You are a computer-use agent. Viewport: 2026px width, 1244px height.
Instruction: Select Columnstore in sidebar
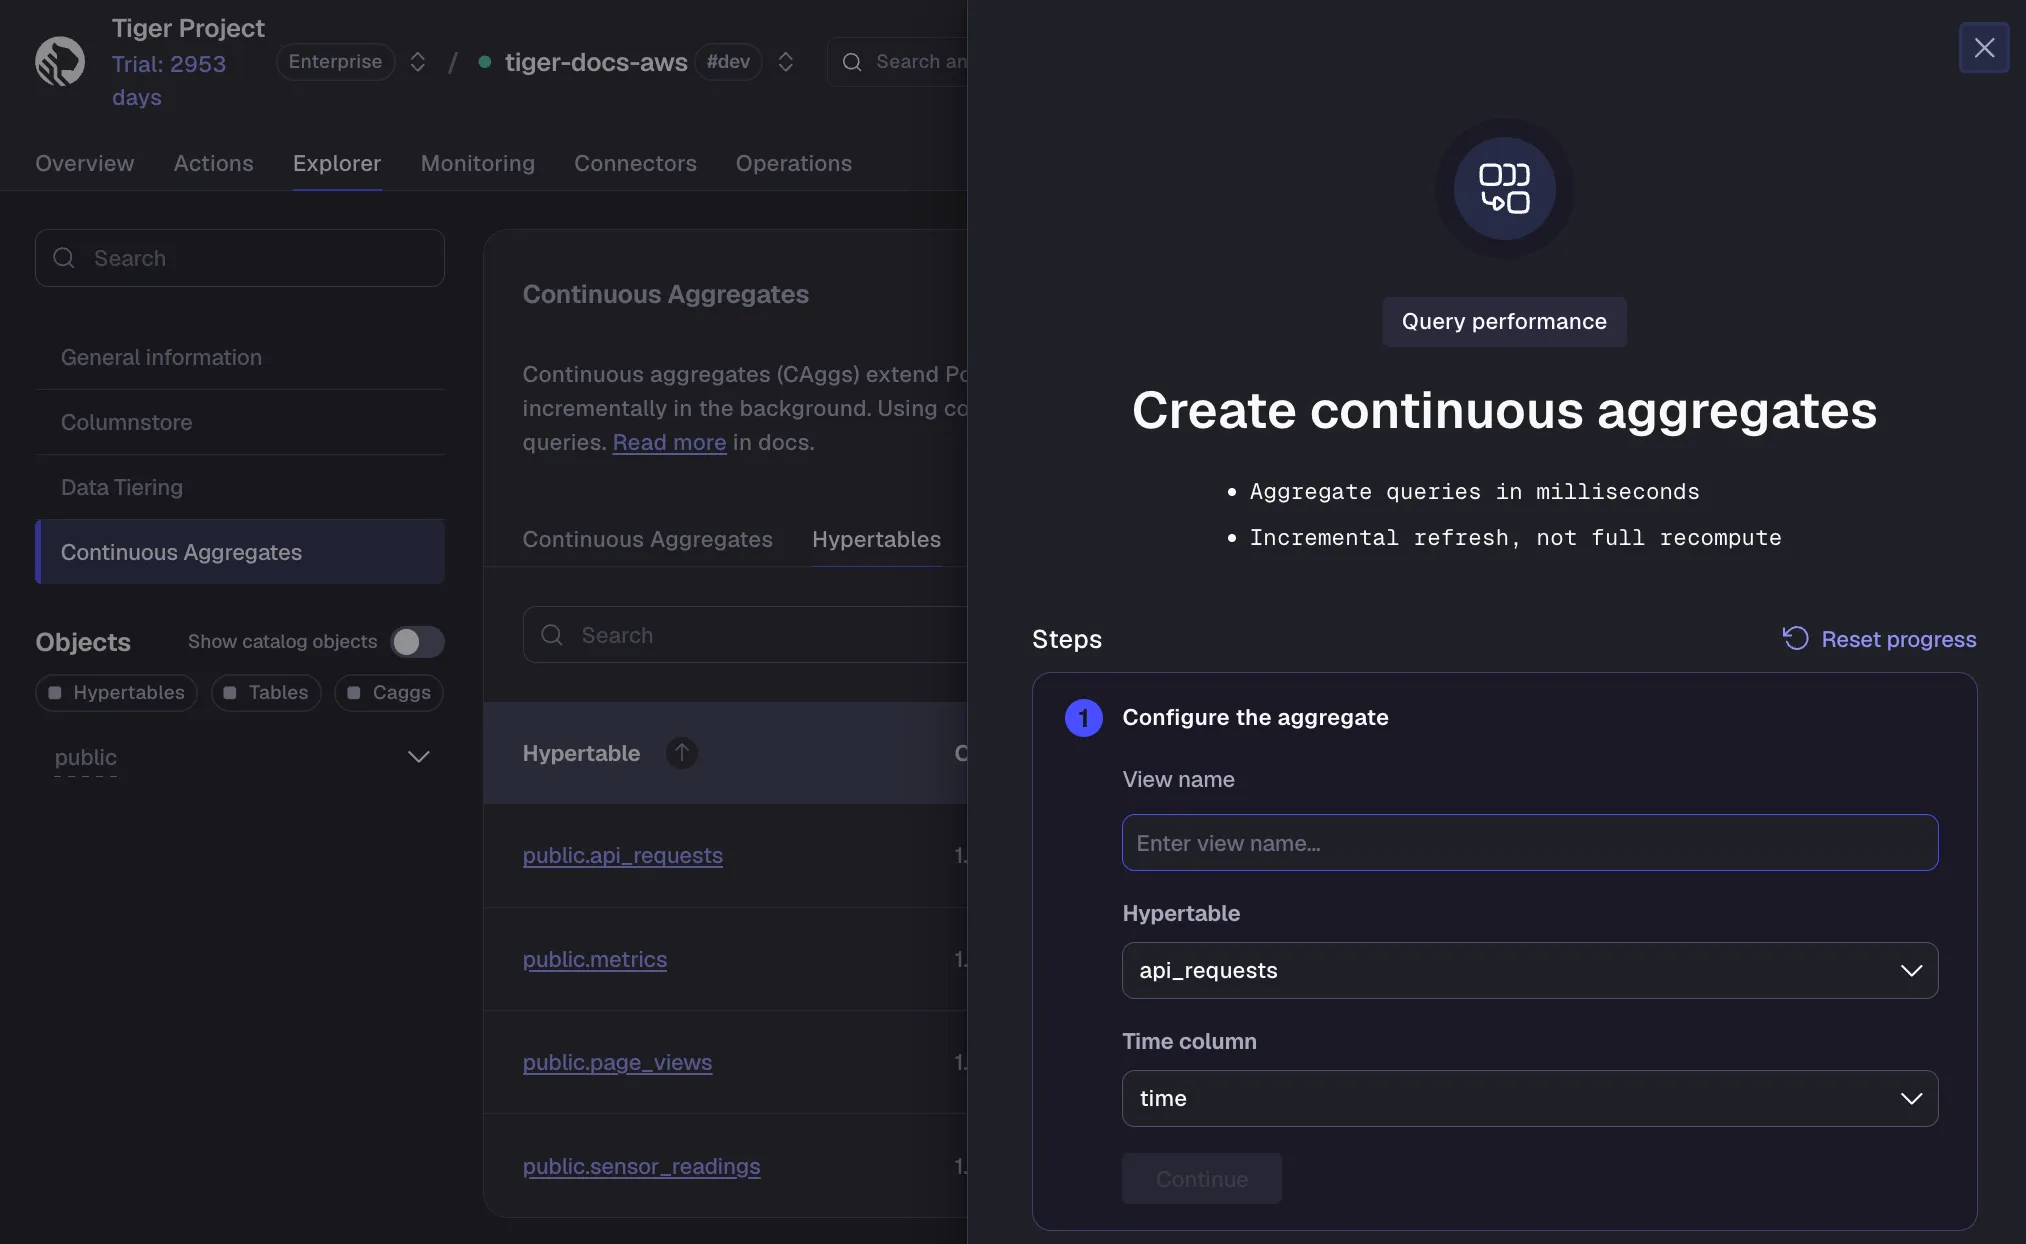pos(240,422)
